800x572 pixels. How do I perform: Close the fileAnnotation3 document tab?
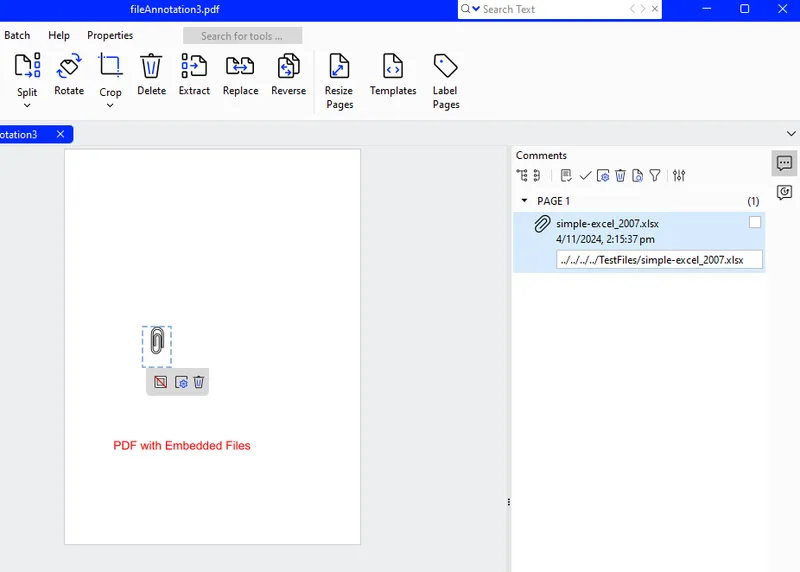[60, 134]
